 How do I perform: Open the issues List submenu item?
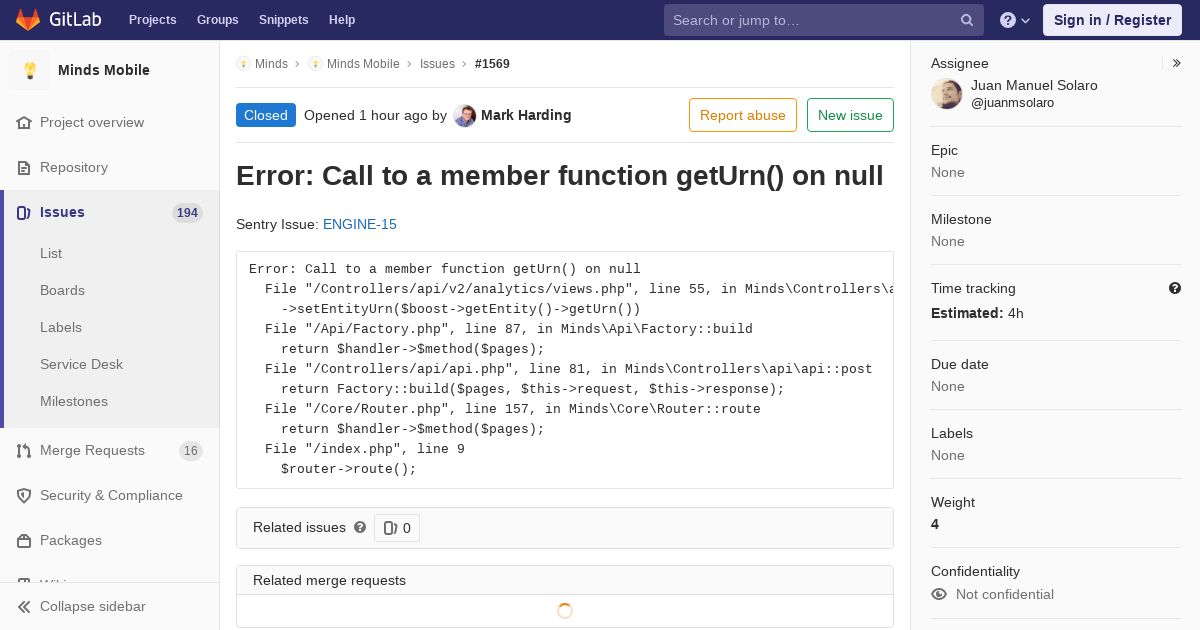coord(51,253)
